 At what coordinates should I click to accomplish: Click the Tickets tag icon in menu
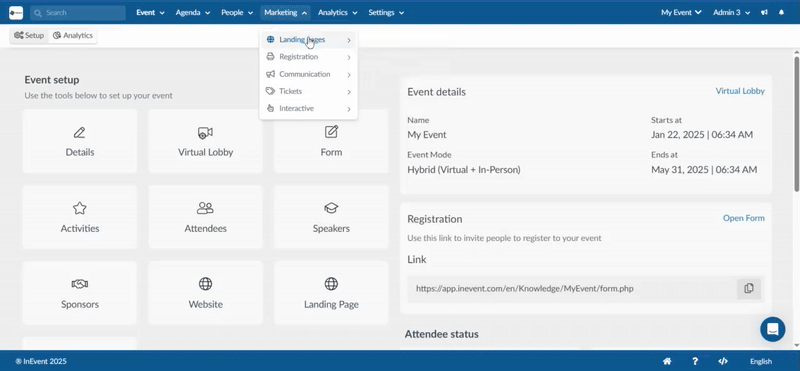tap(270, 91)
